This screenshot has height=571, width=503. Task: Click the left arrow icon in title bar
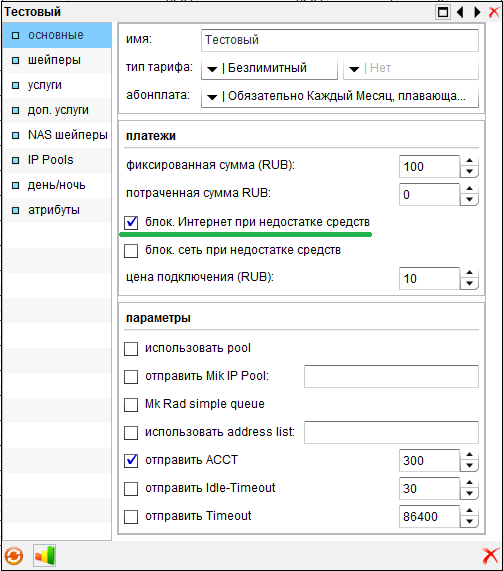tap(460, 12)
